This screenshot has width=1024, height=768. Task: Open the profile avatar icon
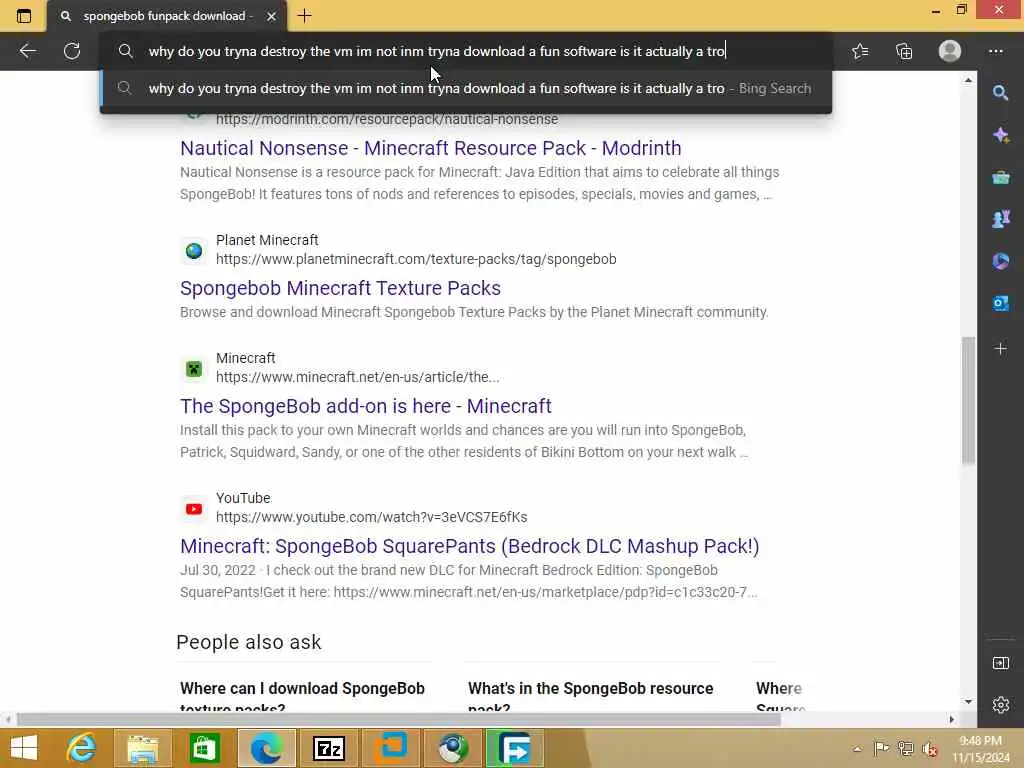tap(950, 51)
